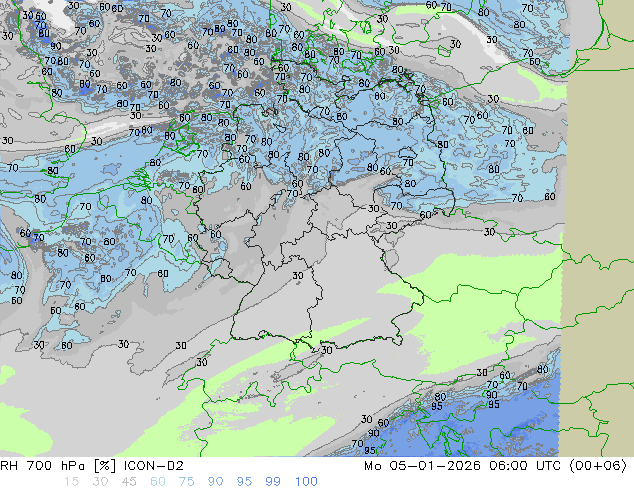This screenshot has width=634, height=490.
Task: Click the 'RH 700 hPa [%]' map title
Action: click(x=58, y=466)
